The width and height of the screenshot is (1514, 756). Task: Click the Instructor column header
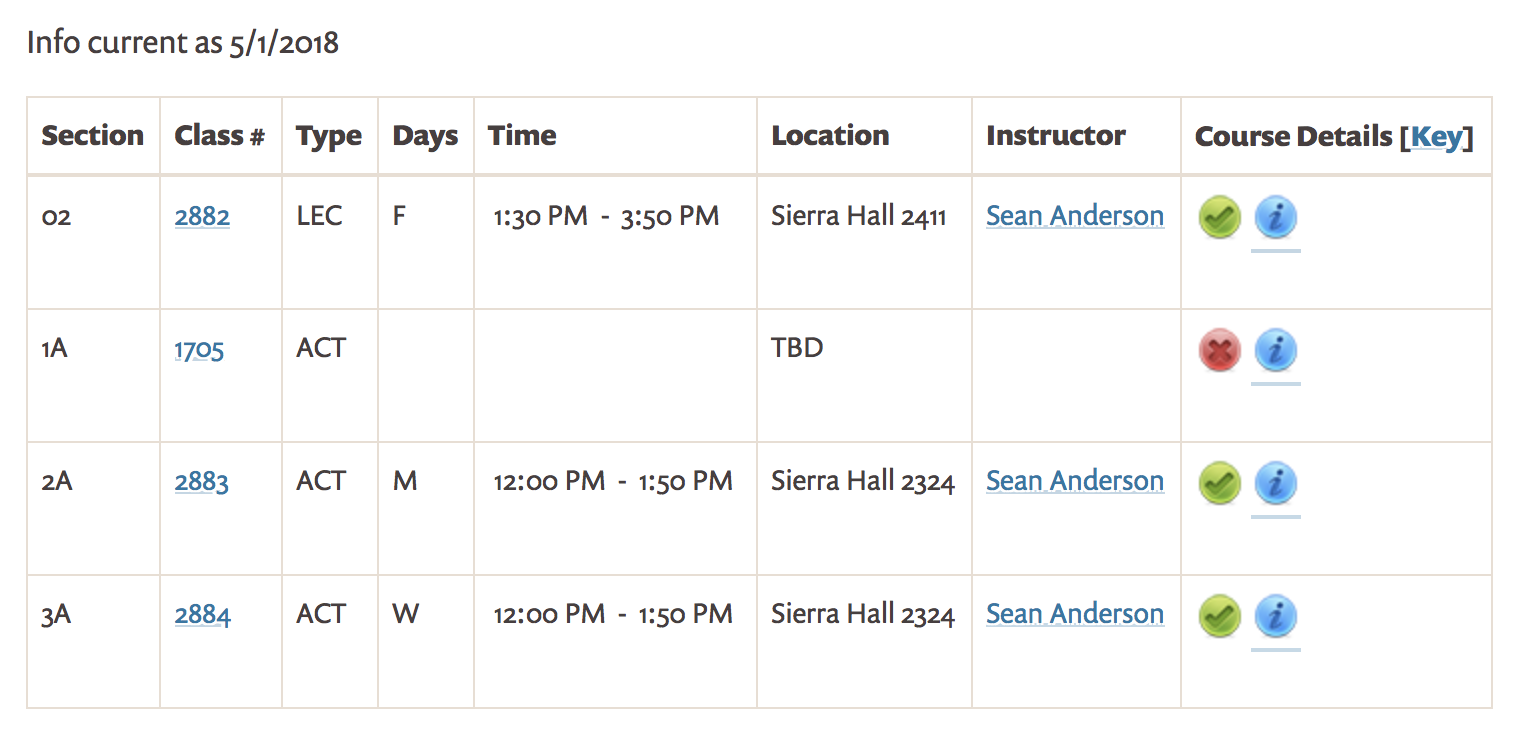click(x=1056, y=136)
